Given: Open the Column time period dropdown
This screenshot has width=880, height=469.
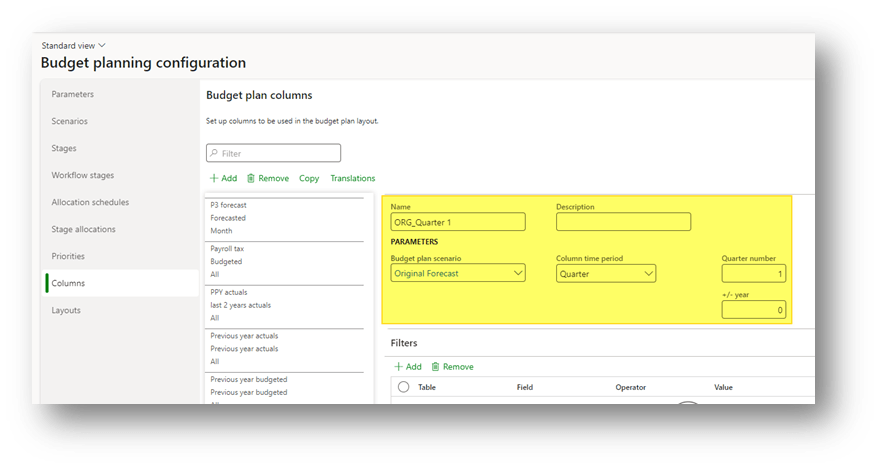Looking at the screenshot, I should pos(648,273).
